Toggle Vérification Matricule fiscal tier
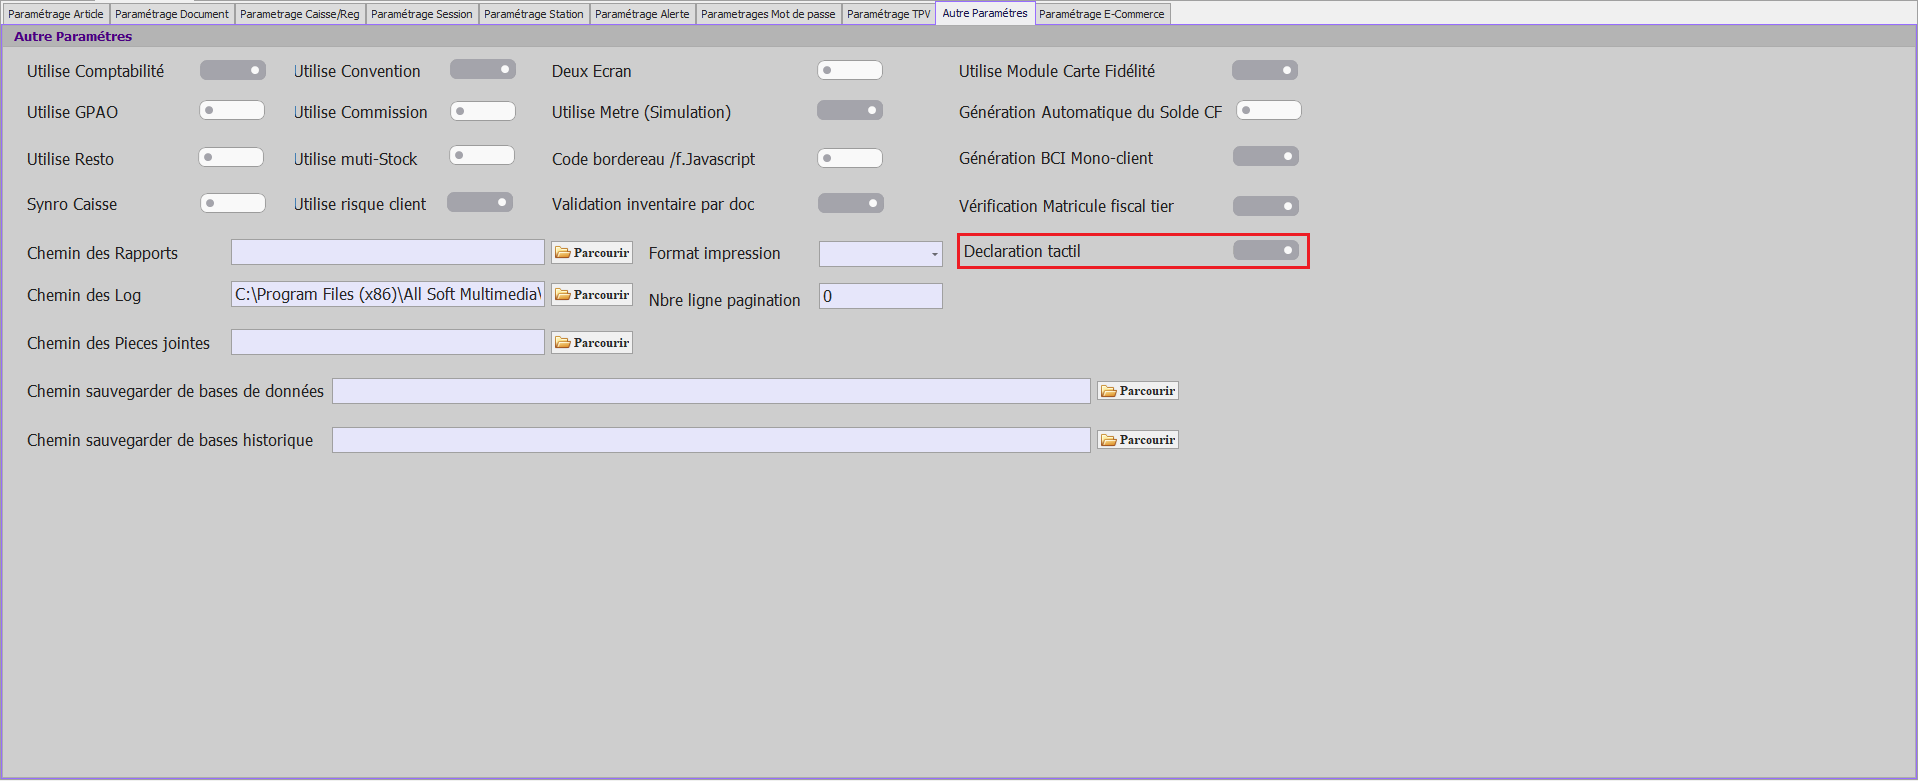The image size is (1918, 781). (x=1266, y=206)
